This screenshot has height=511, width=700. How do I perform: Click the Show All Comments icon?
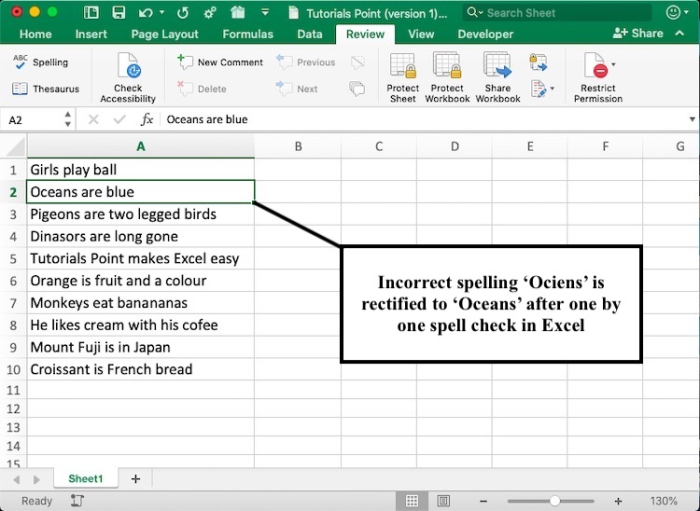[x=357, y=88]
